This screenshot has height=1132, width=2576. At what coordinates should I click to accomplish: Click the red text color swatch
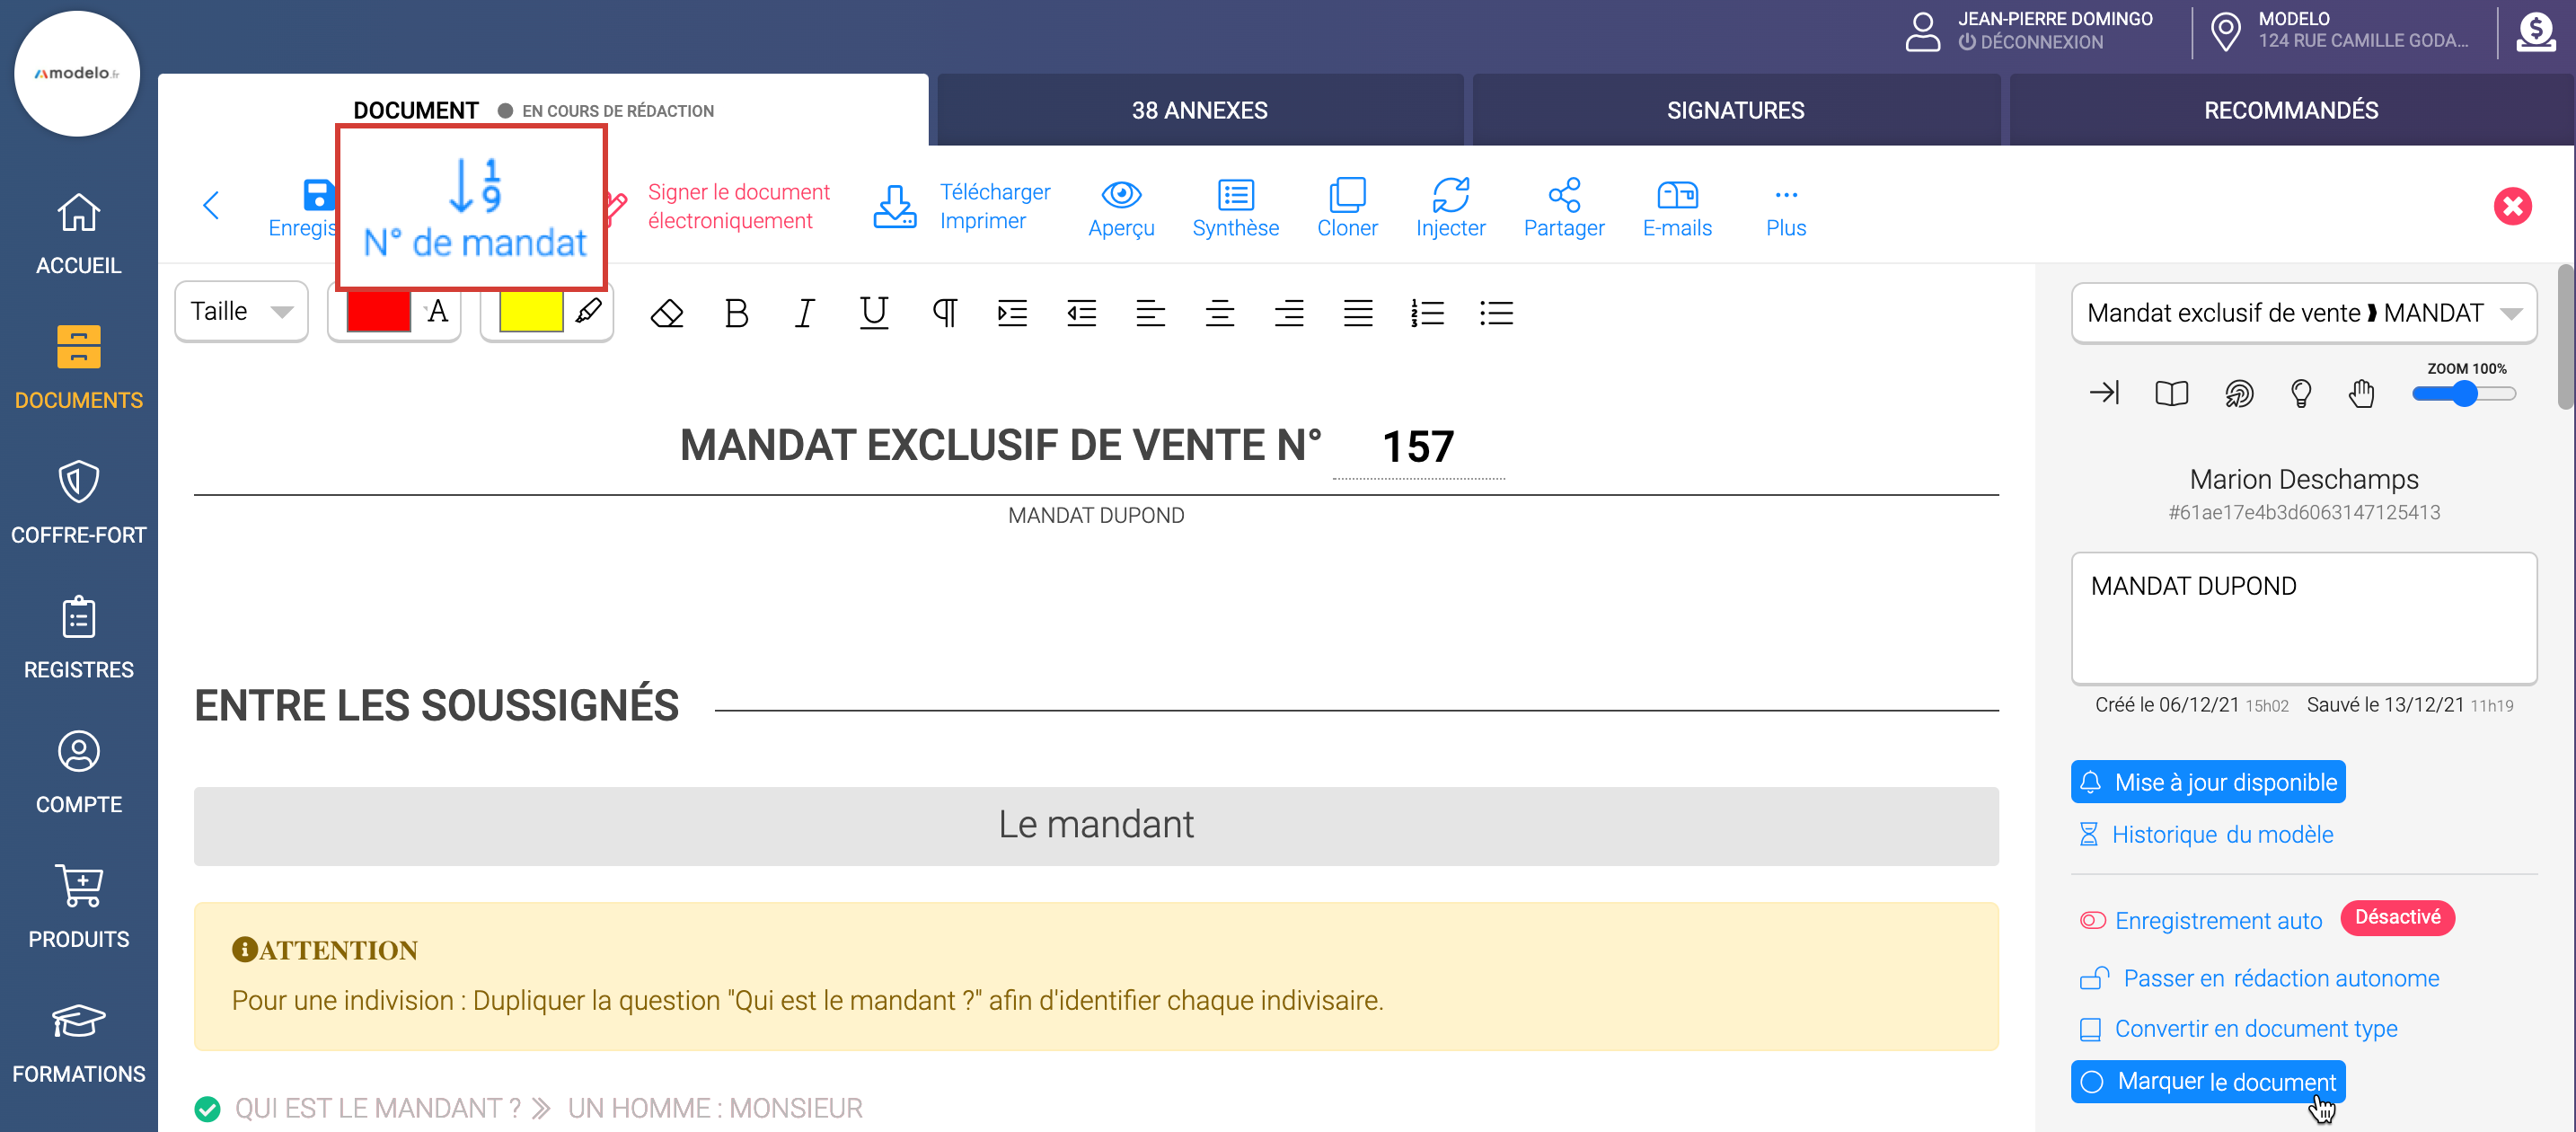[378, 312]
